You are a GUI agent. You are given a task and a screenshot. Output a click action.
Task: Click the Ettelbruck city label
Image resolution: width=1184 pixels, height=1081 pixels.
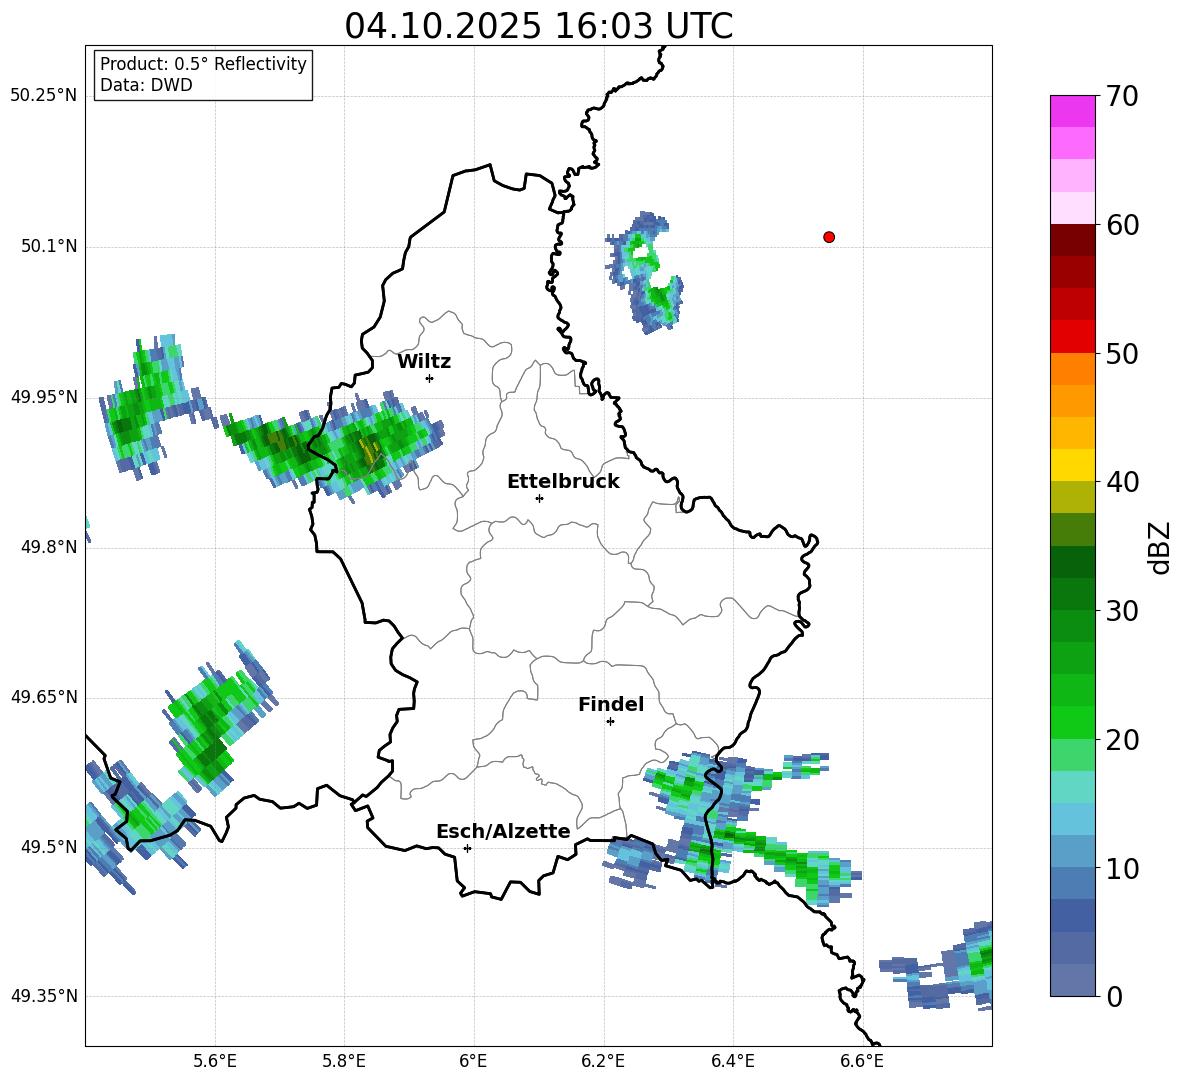point(563,482)
